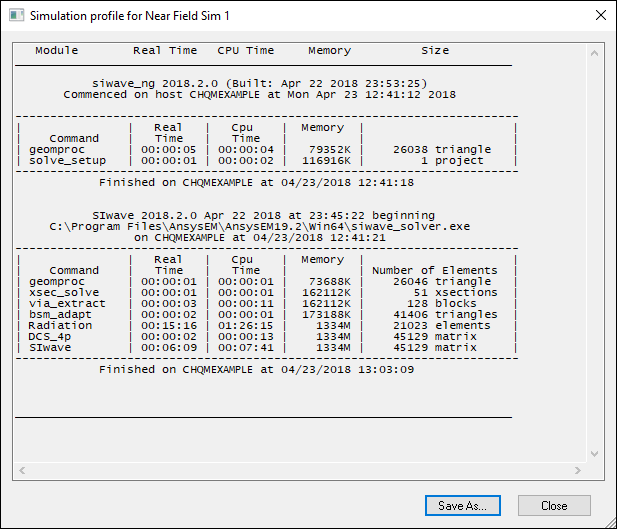
Task: Click the 'SIwave' command row
Action: click(267, 348)
